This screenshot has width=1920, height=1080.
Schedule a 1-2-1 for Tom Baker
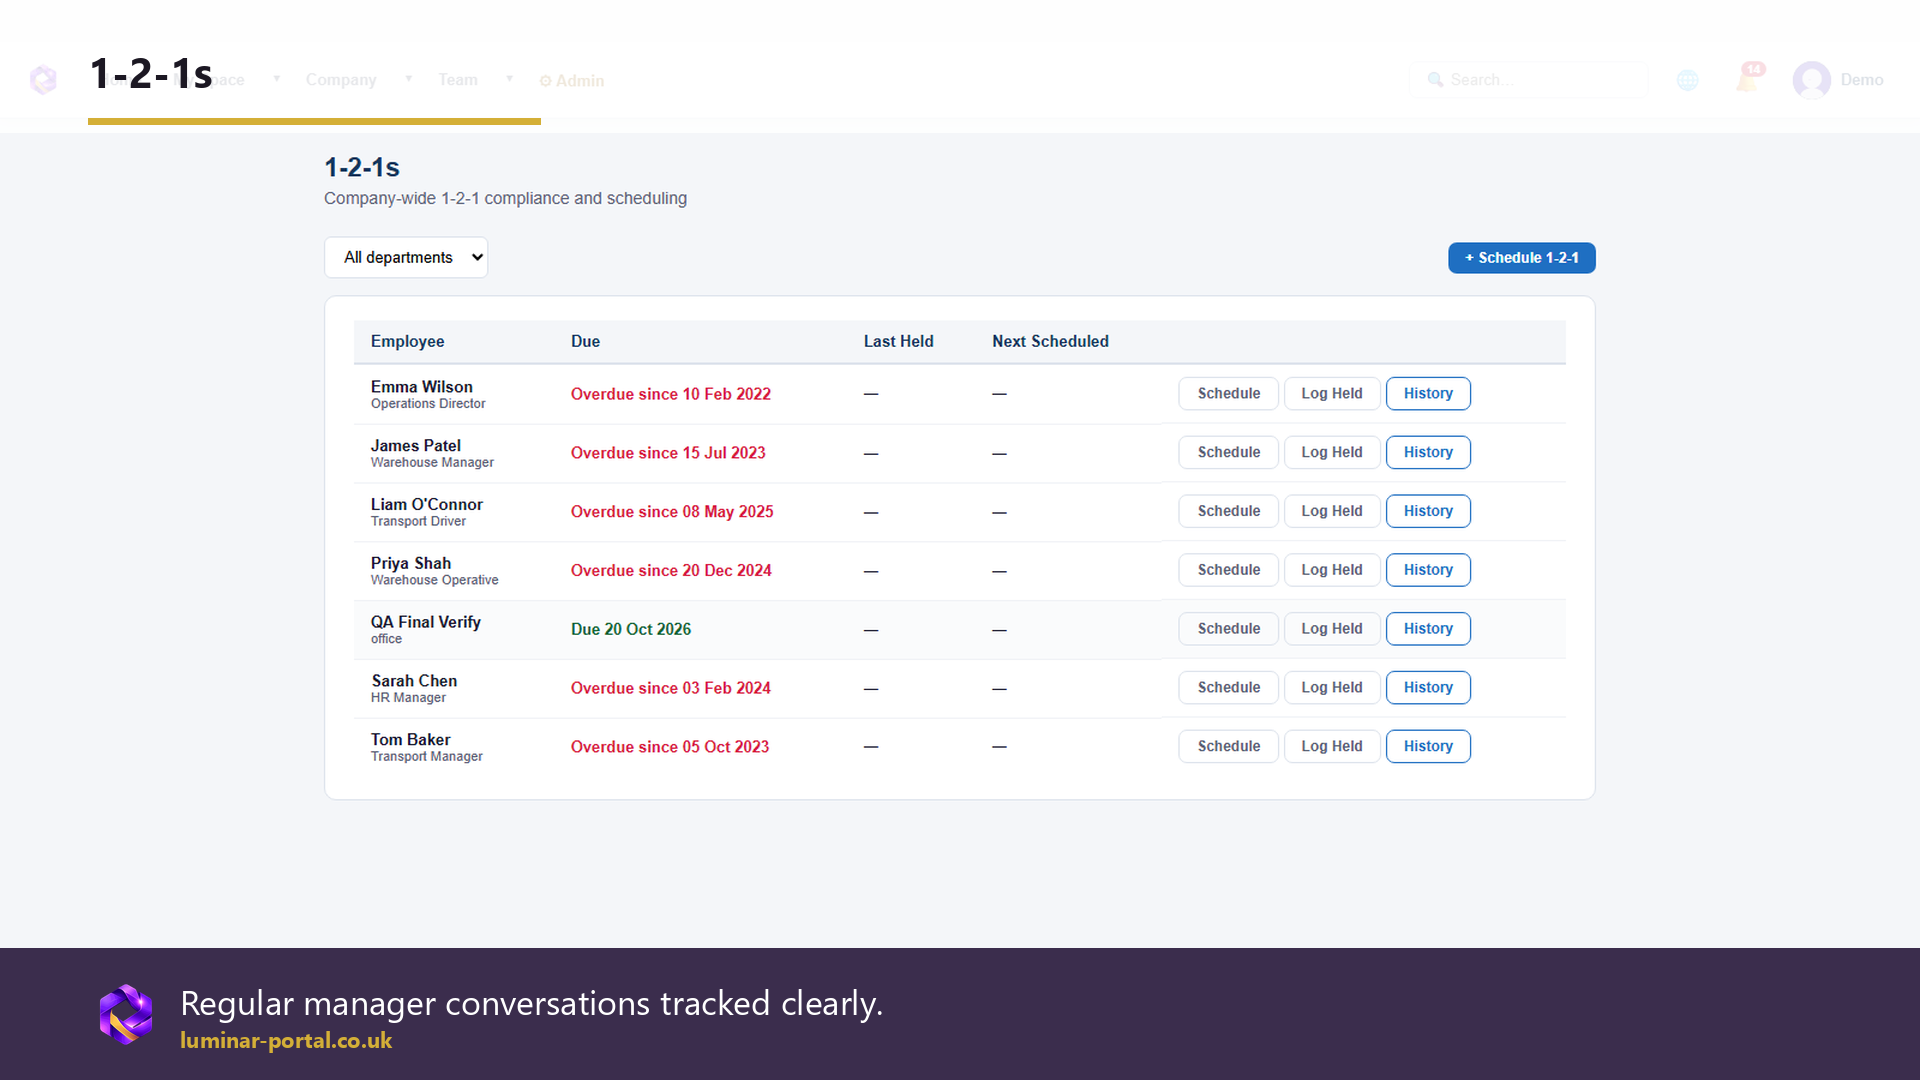[1228, 747]
